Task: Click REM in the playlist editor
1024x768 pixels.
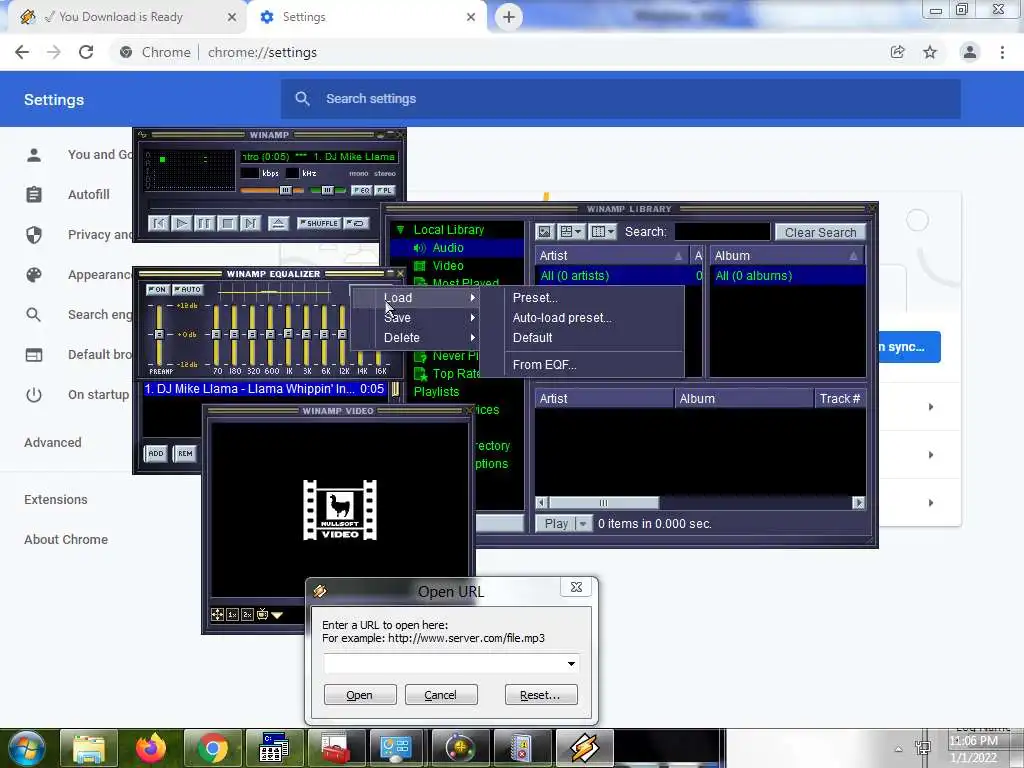Action: (185, 453)
